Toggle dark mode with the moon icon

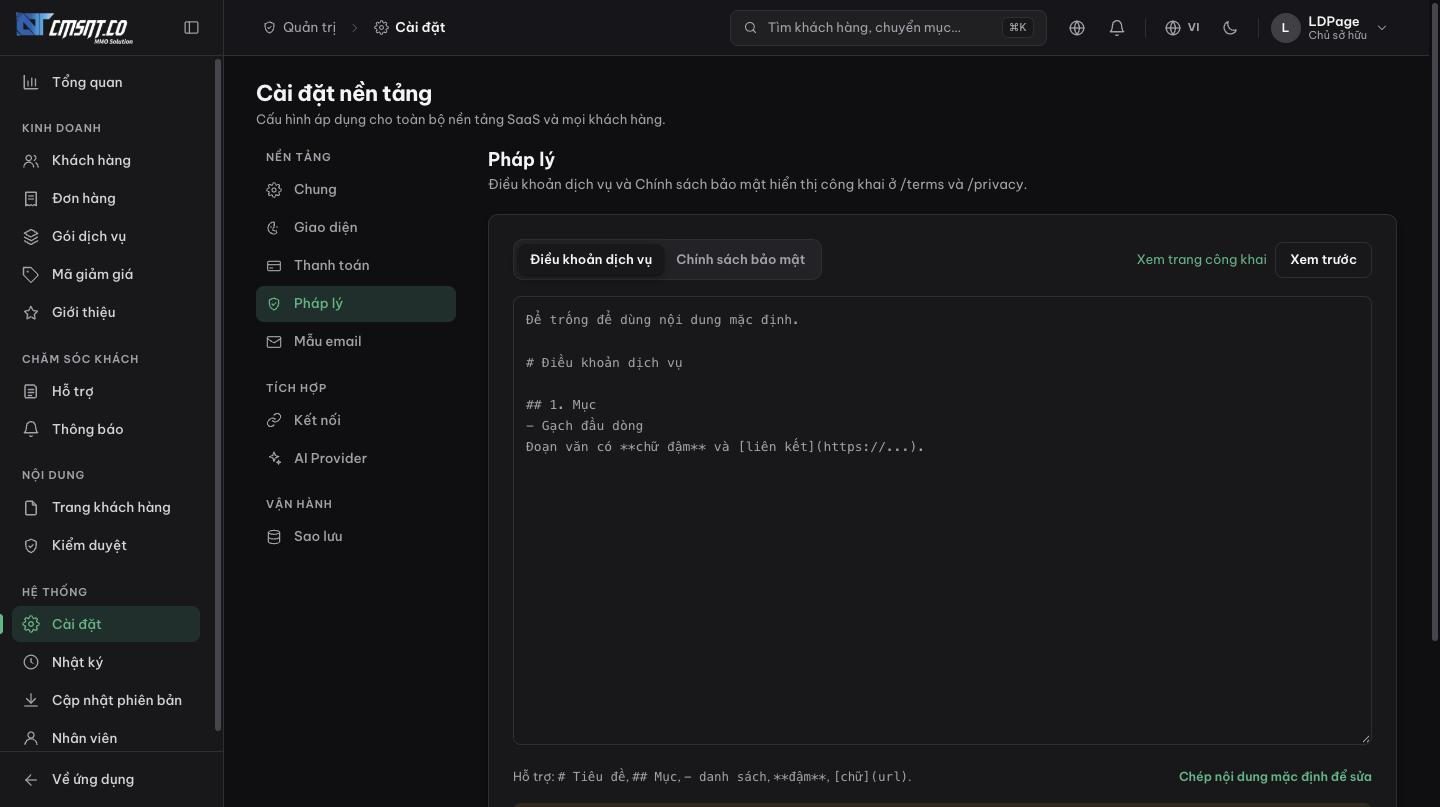point(1230,28)
